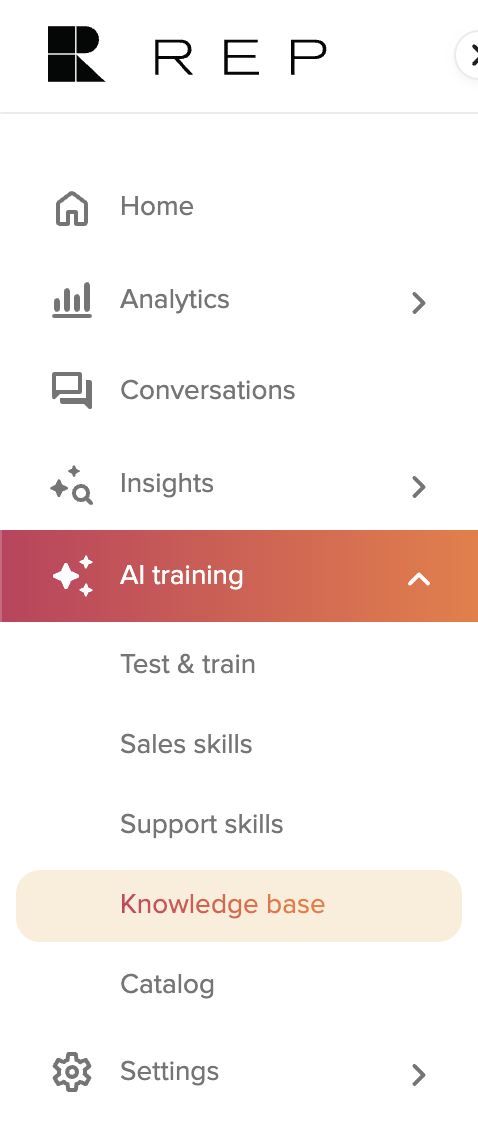Go to Sales skills
Image resolution: width=478 pixels, height=1134 pixels.
(186, 743)
